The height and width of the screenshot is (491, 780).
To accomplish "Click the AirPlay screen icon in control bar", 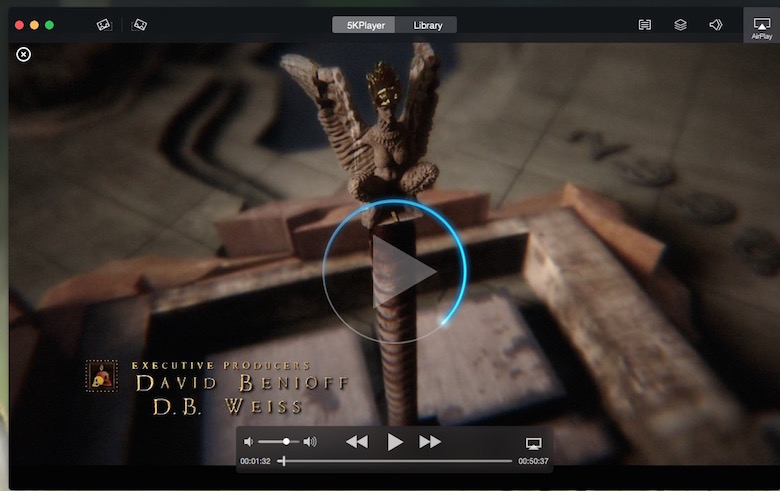I will click(533, 443).
